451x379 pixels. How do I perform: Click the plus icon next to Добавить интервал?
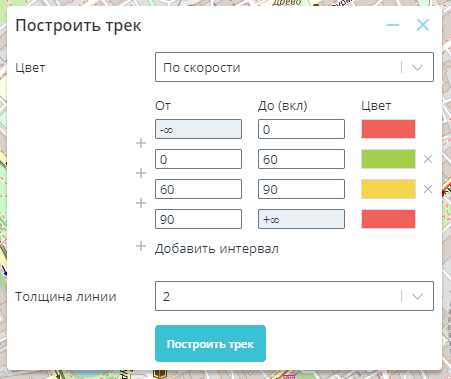141,246
